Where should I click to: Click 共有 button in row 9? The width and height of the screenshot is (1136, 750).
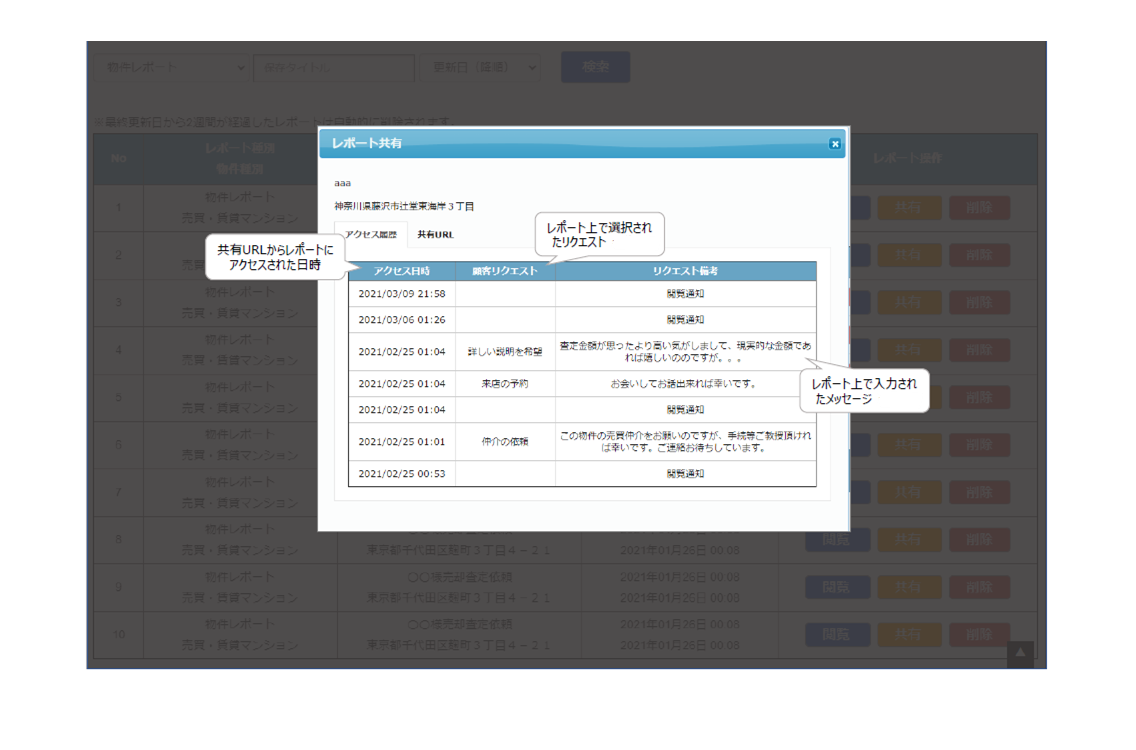[x=908, y=587]
